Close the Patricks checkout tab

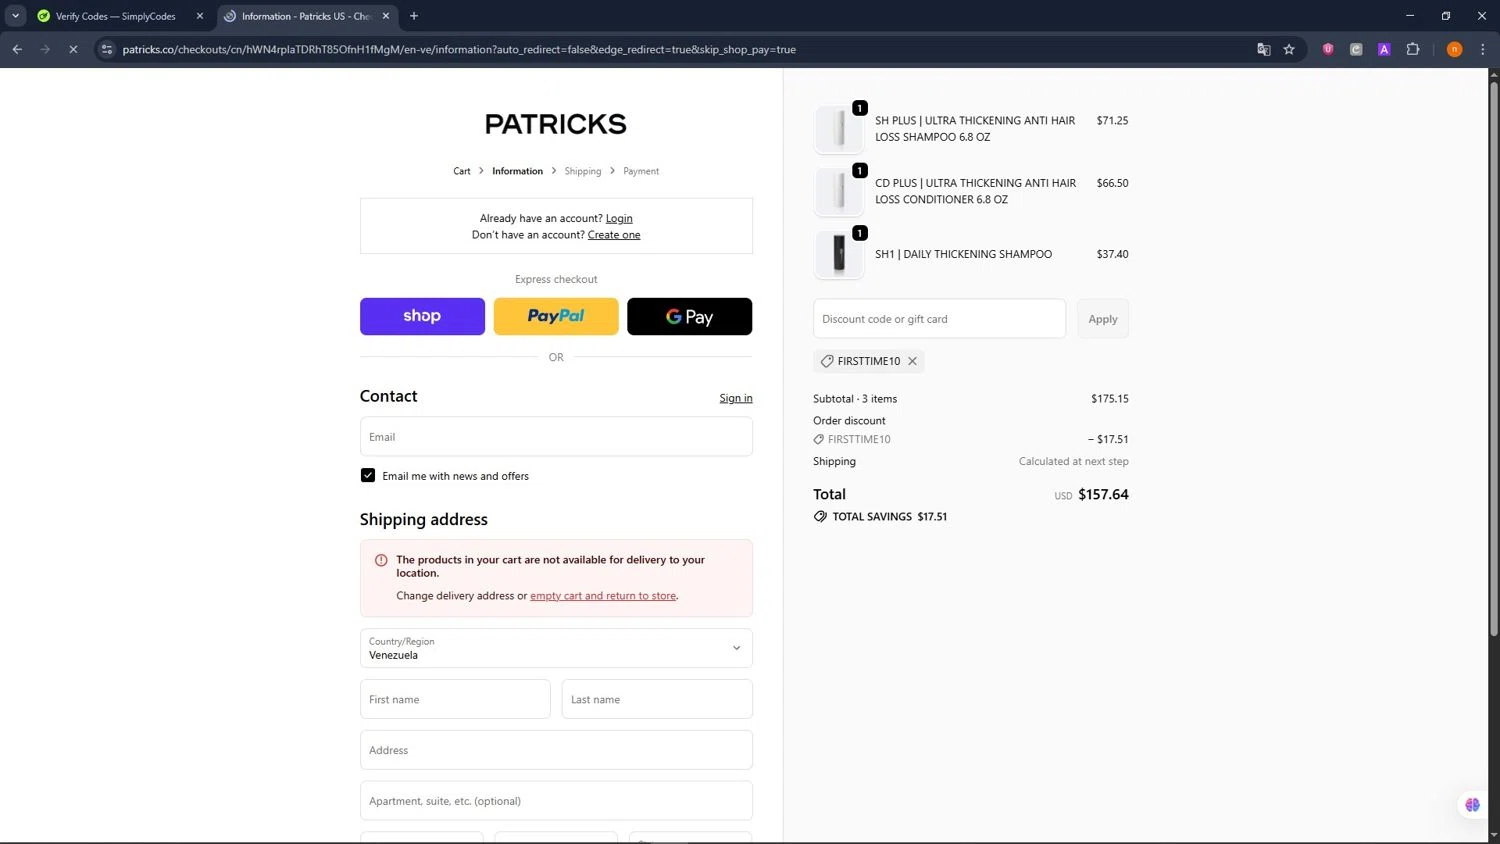(x=386, y=16)
